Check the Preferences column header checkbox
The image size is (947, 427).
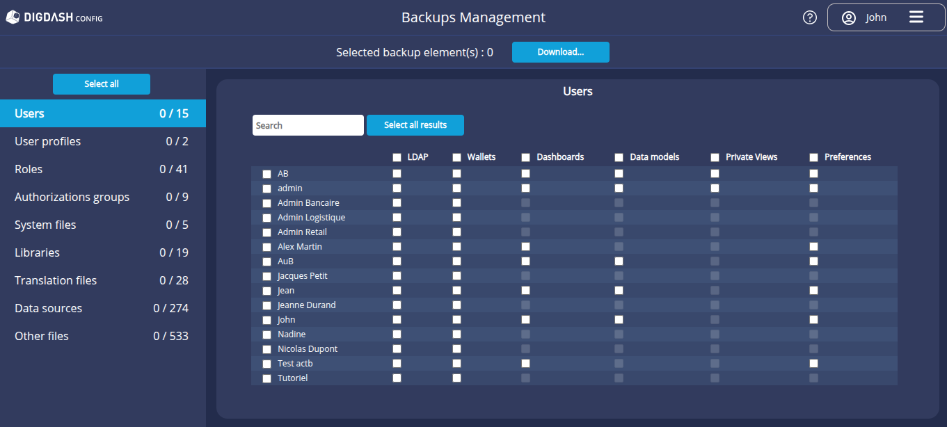(x=814, y=158)
